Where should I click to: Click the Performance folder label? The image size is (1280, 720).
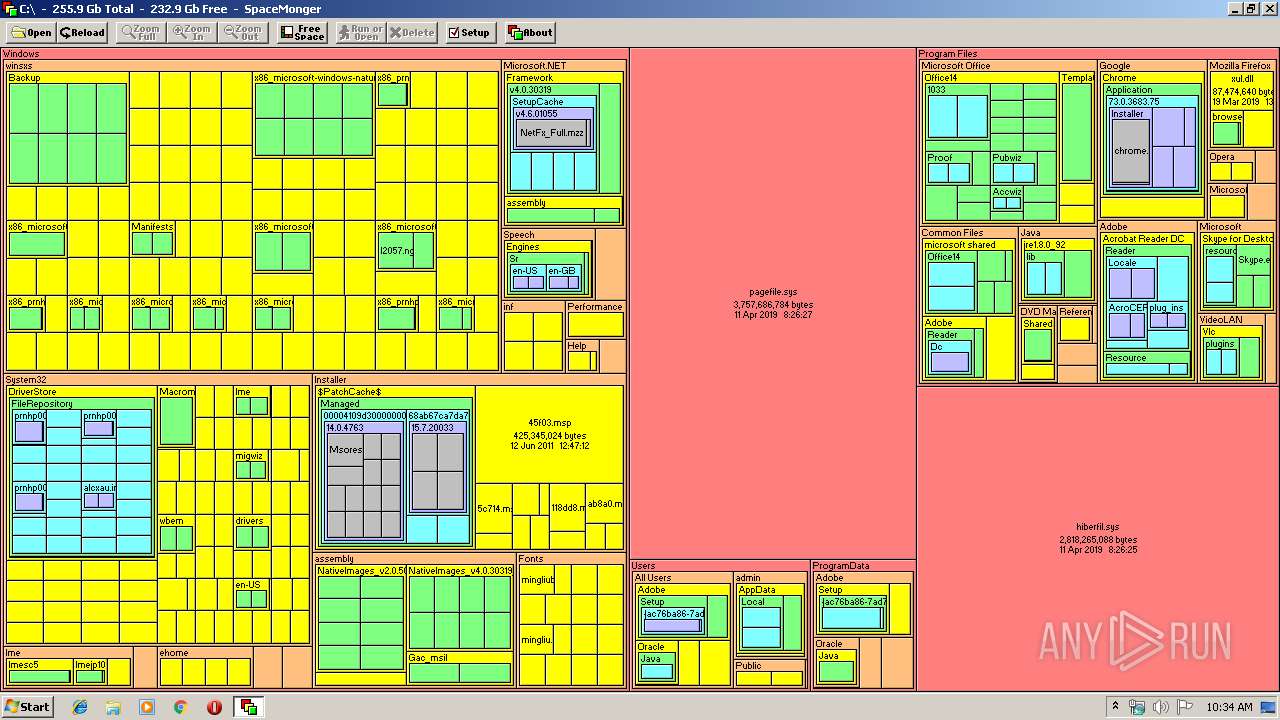coord(595,307)
